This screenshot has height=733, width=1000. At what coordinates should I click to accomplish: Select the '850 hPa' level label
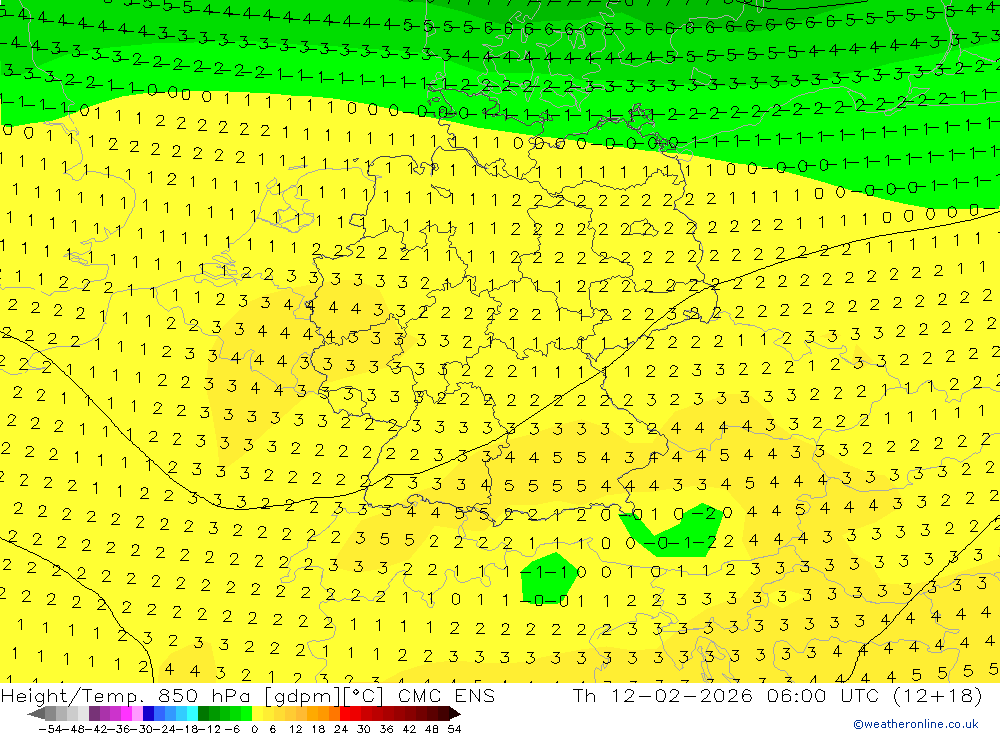tap(203, 696)
